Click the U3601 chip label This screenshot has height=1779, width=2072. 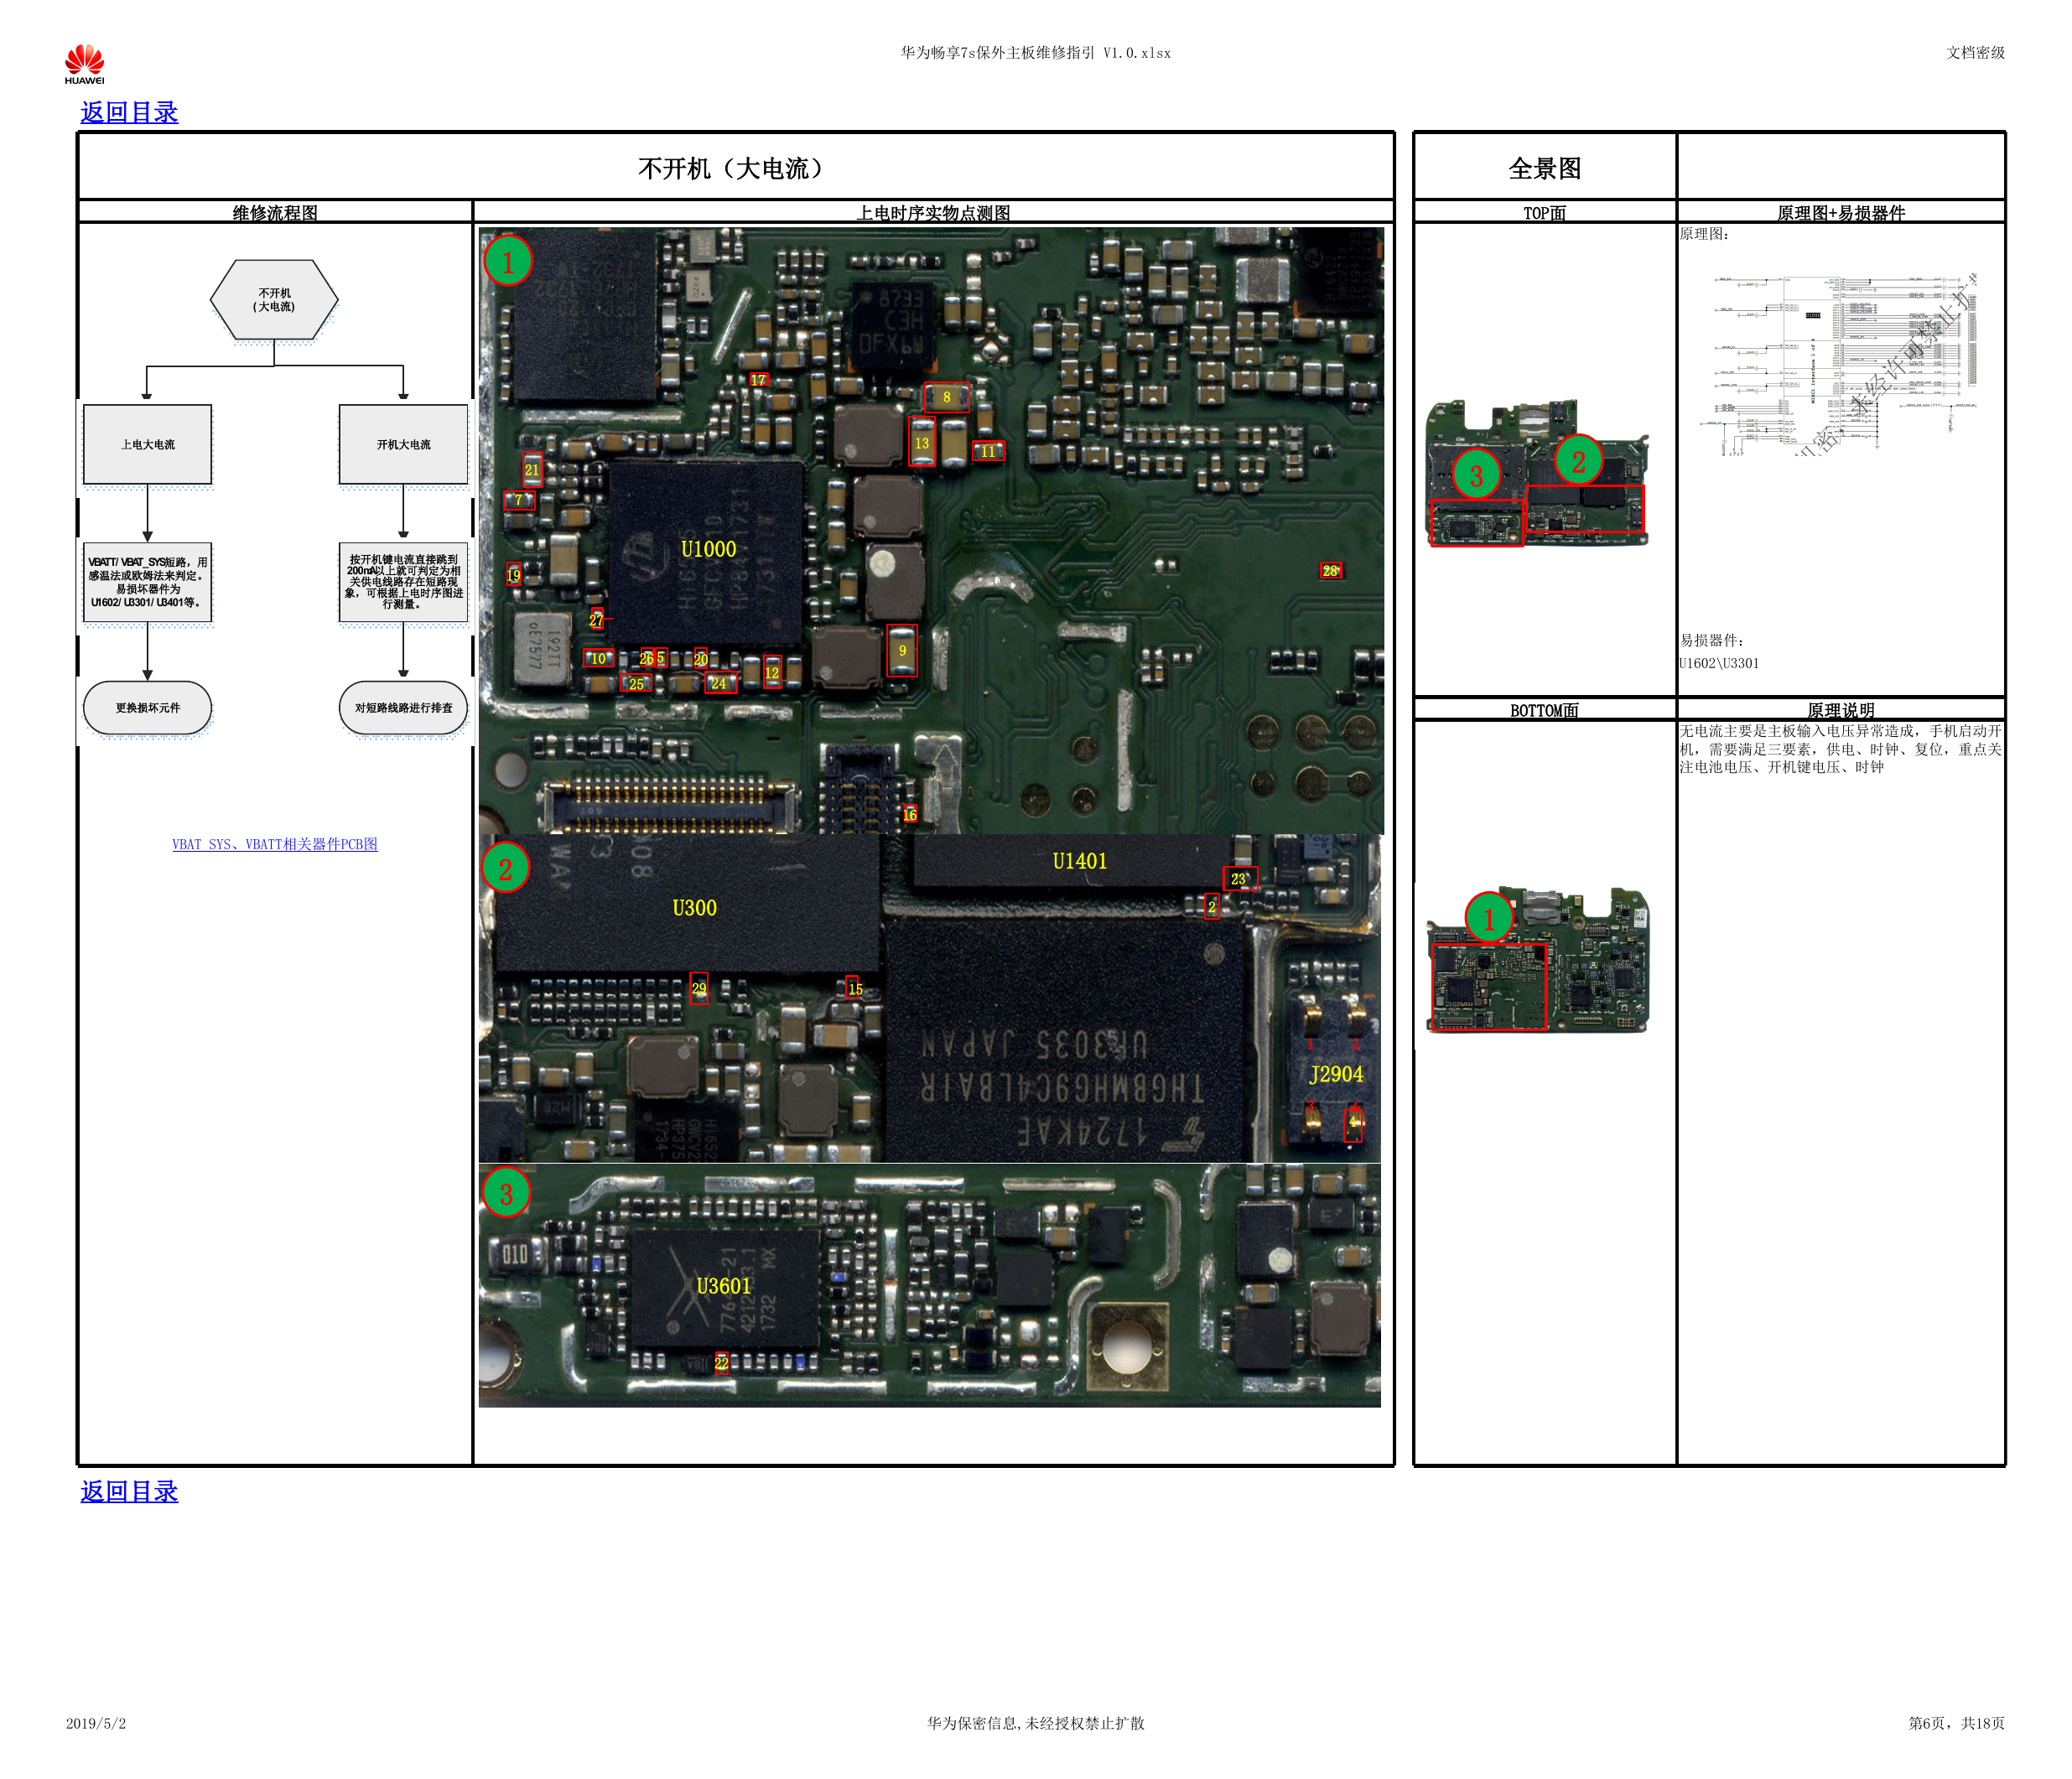723,1286
